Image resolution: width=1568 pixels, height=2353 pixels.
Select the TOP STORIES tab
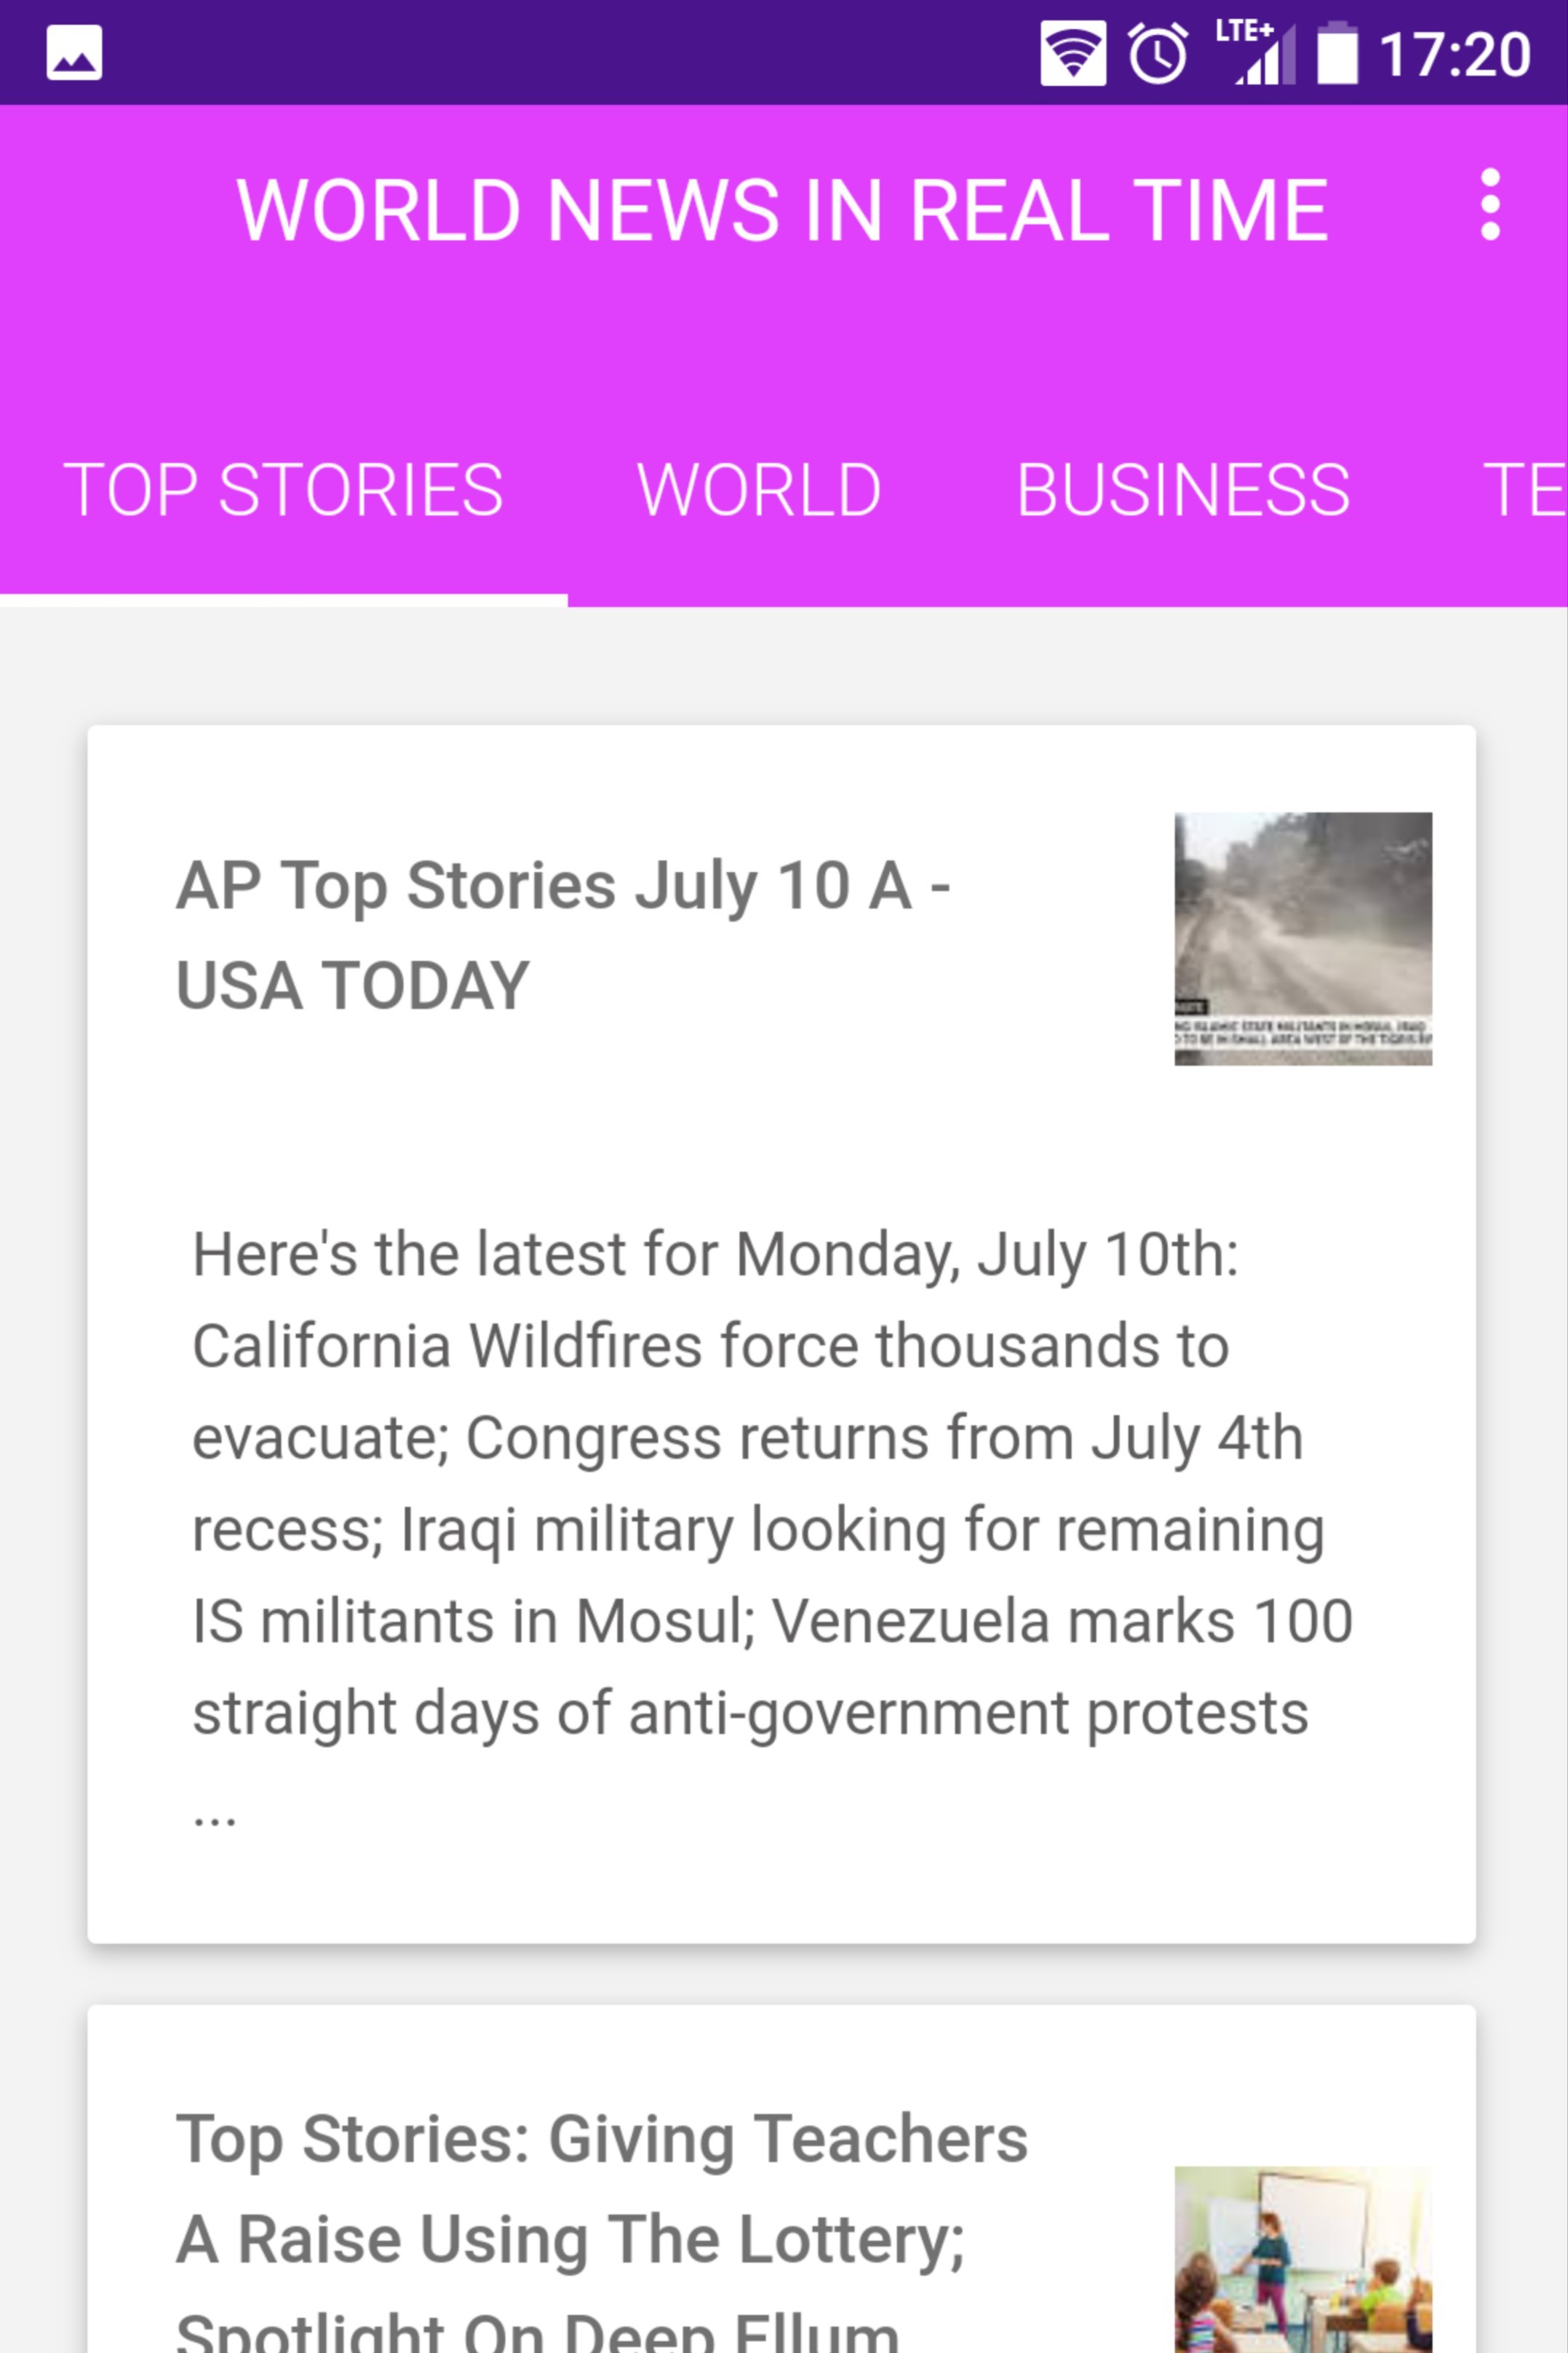click(283, 490)
